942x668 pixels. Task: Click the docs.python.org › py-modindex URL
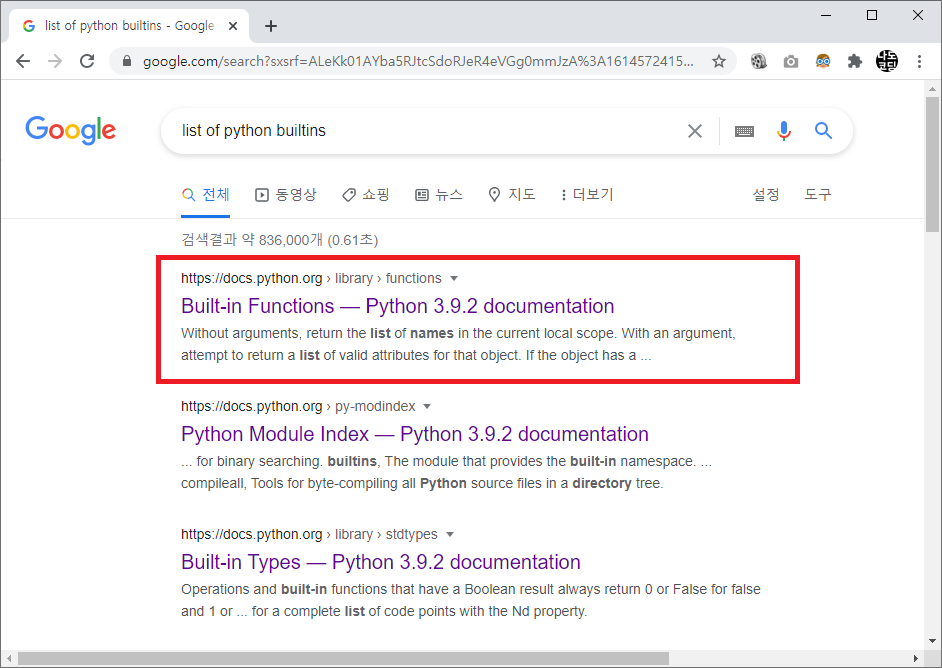(x=298, y=406)
